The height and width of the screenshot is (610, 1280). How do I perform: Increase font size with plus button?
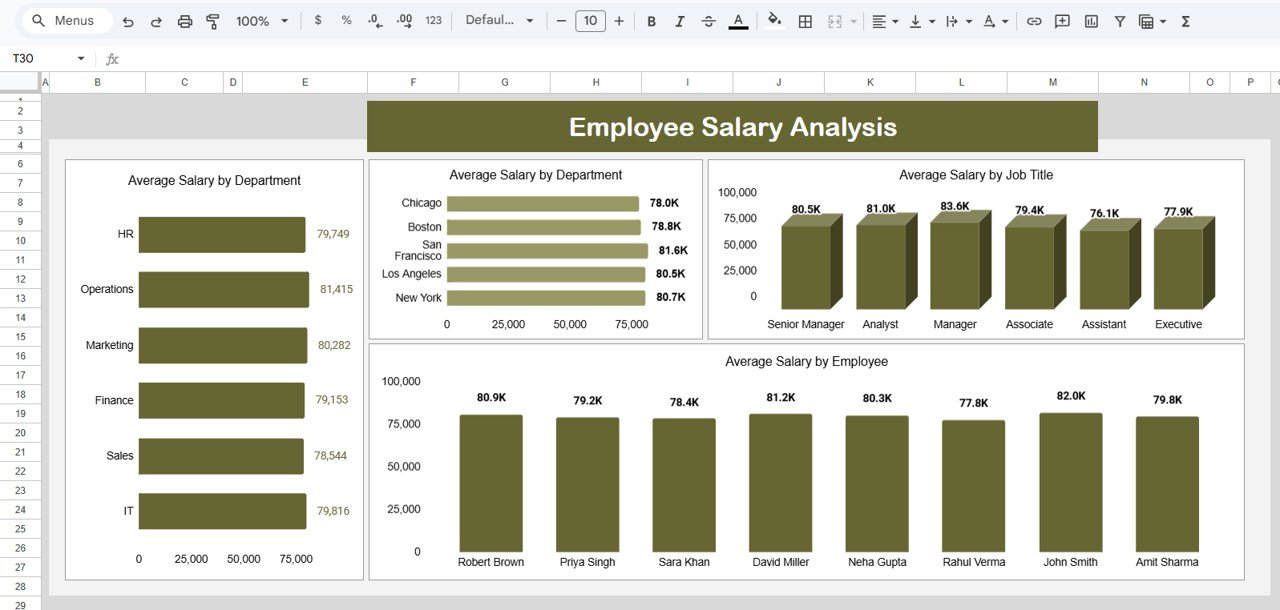click(619, 20)
